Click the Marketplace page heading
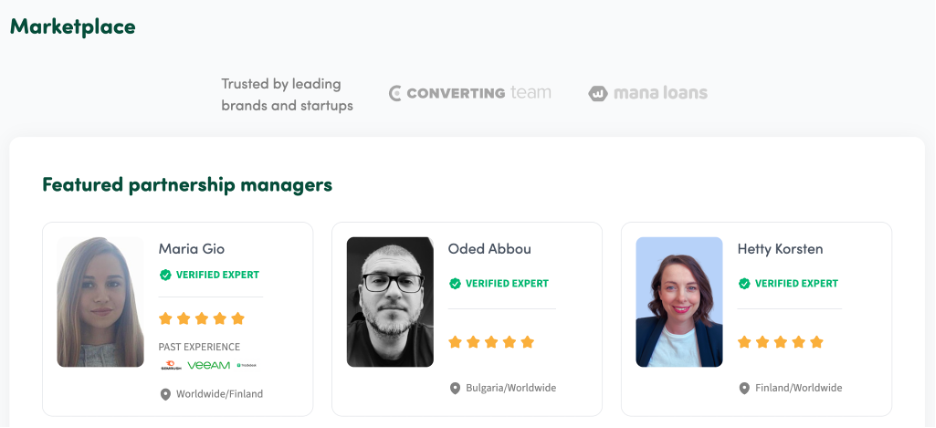The width and height of the screenshot is (936, 428). click(x=73, y=27)
